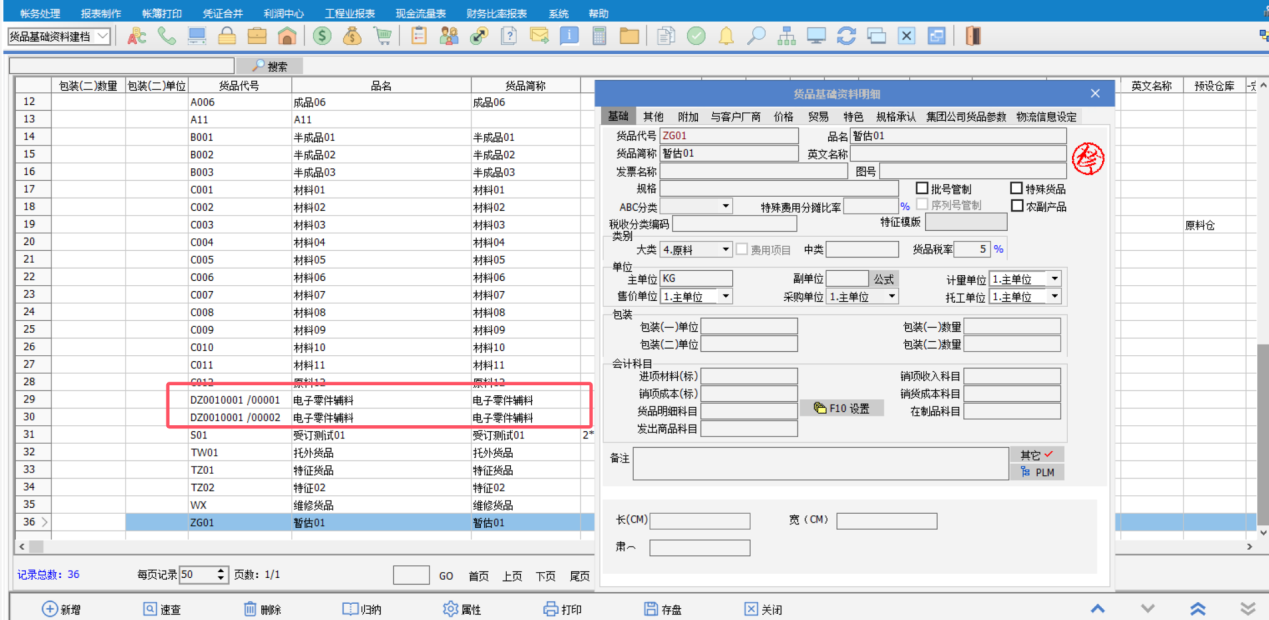1269x620 pixels.
Task: Click the 首页 first page link
Action: click(x=479, y=576)
